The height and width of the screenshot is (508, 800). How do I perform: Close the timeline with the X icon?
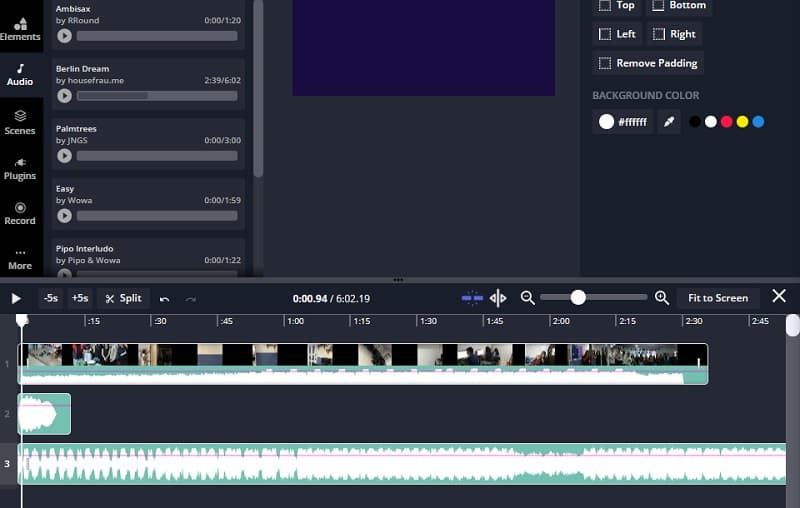coord(779,296)
